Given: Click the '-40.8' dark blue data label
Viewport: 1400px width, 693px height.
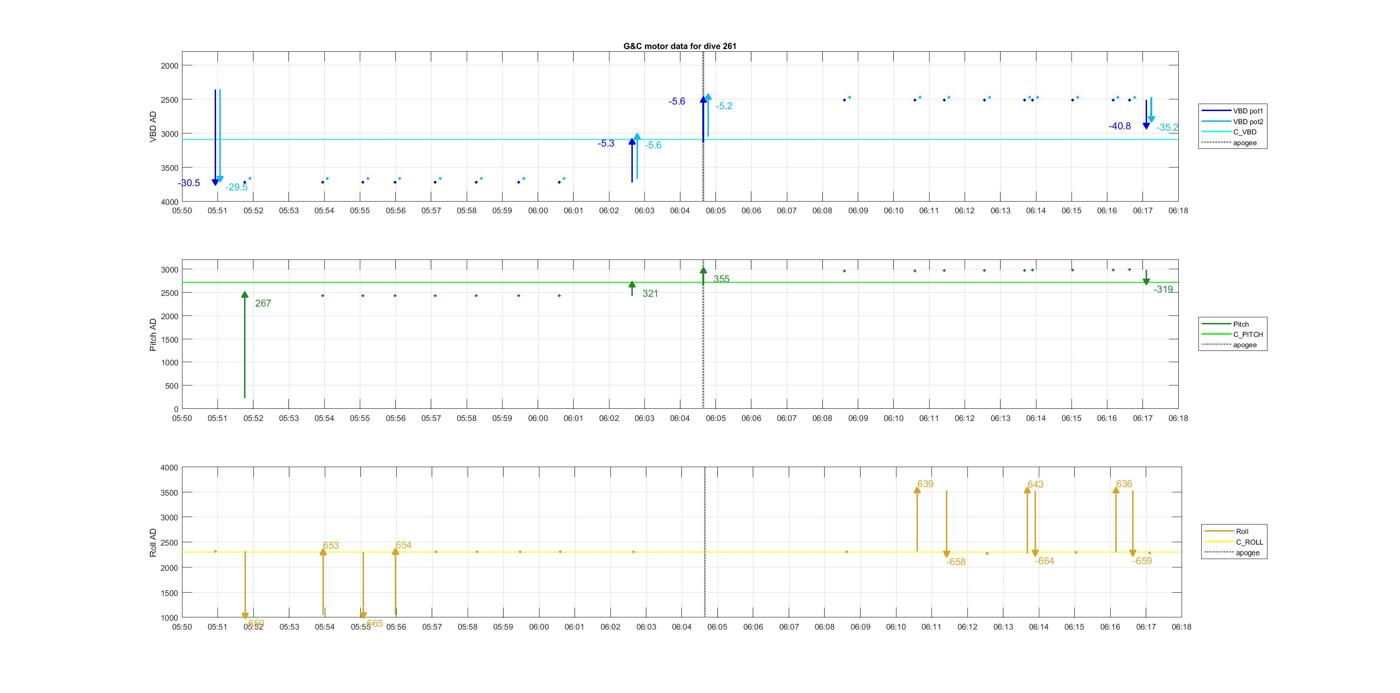Looking at the screenshot, I should pos(1120,126).
